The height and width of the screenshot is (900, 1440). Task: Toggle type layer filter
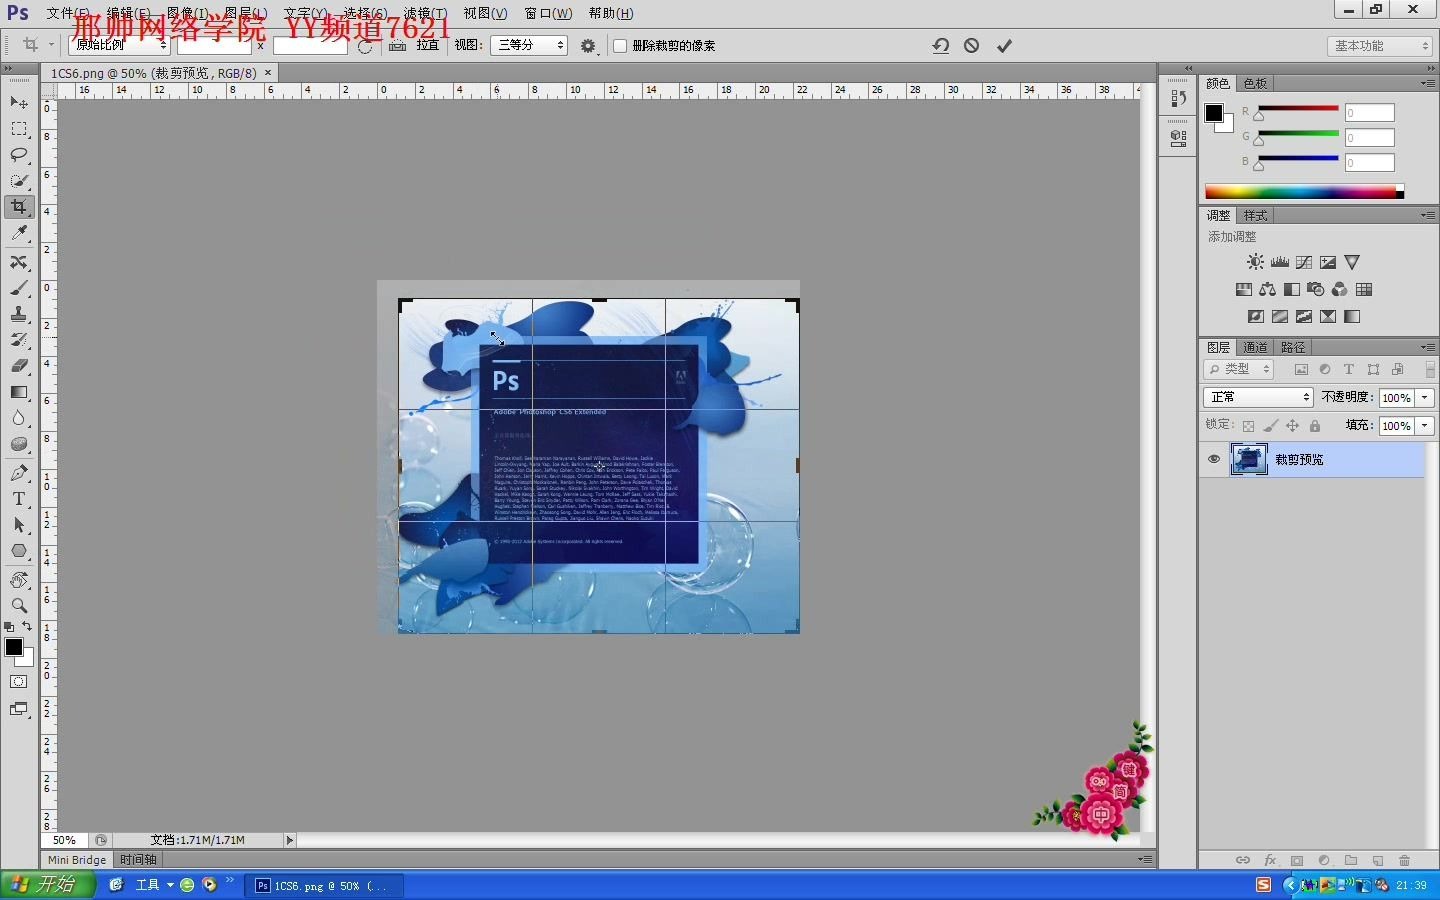tap(1349, 369)
